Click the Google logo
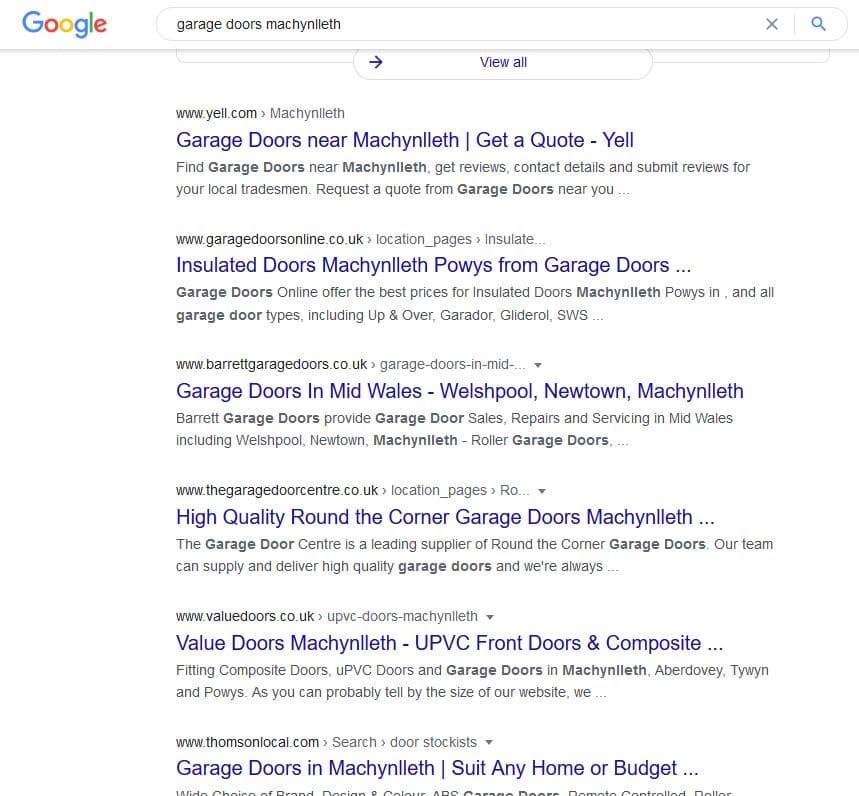 coord(64,24)
